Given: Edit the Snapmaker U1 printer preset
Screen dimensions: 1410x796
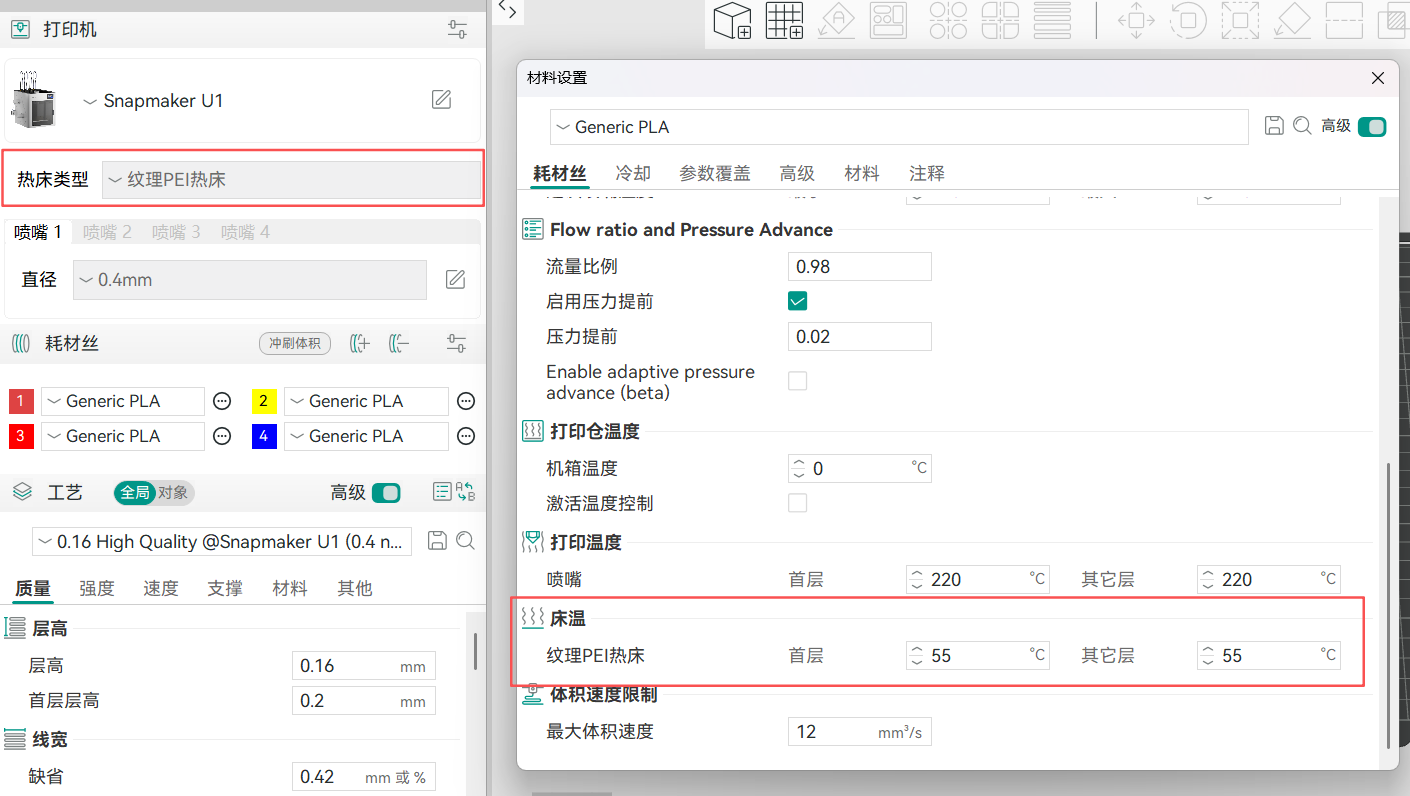Looking at the screenshot, I should click(441, 99).
